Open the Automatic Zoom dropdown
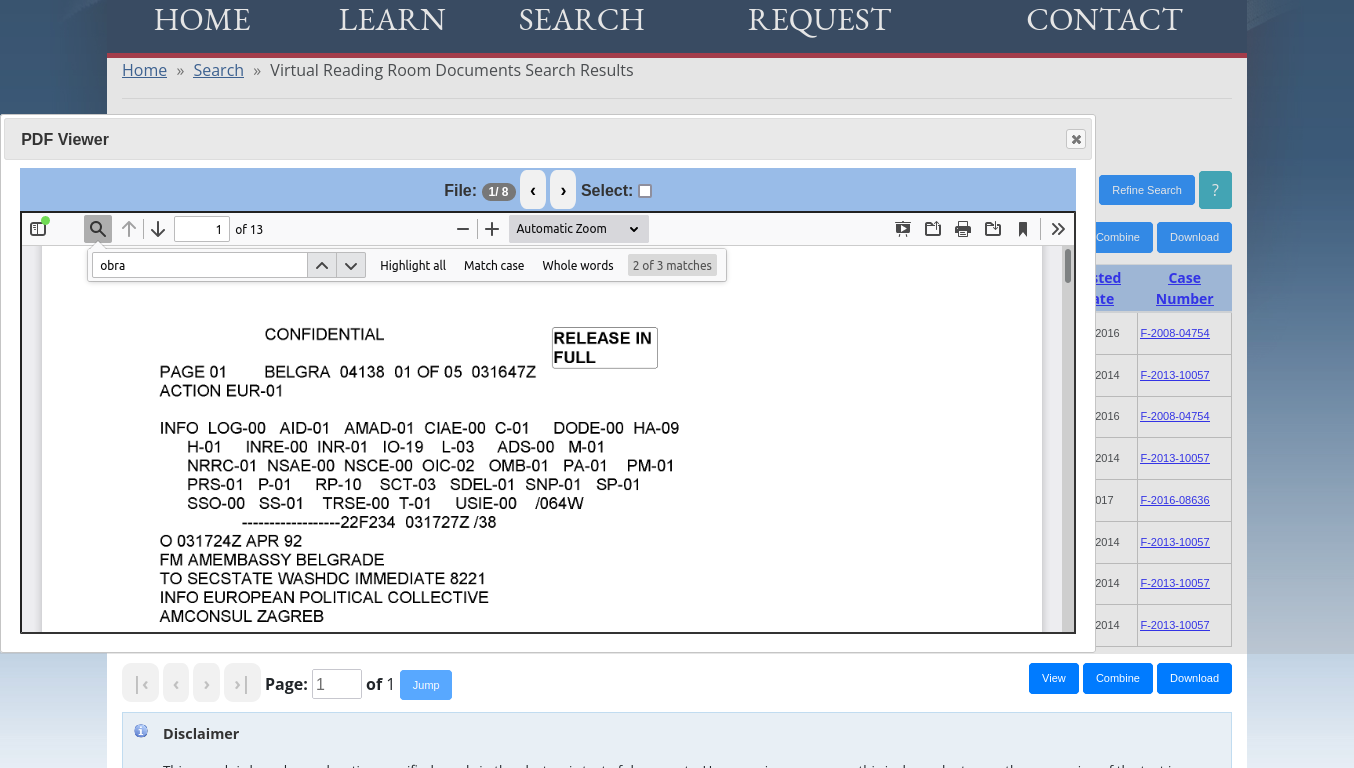The width and height of the screenshot is (1354, 768). 578,229
